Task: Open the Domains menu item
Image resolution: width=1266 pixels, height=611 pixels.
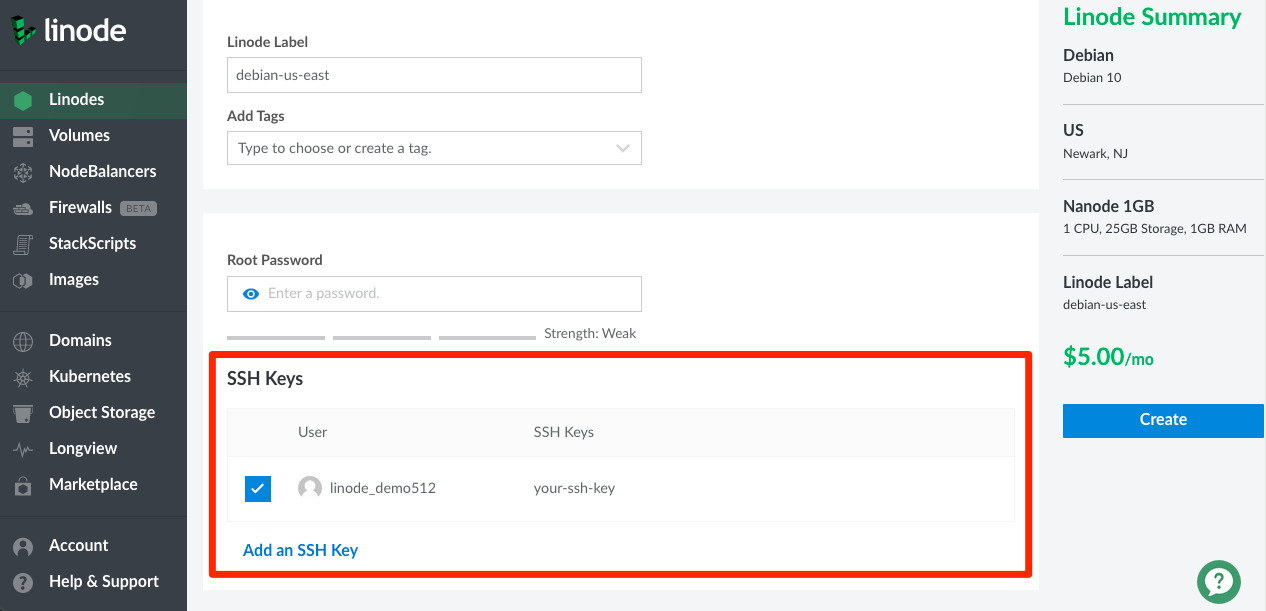Action: pyautogui.click(x=80, y=341)
